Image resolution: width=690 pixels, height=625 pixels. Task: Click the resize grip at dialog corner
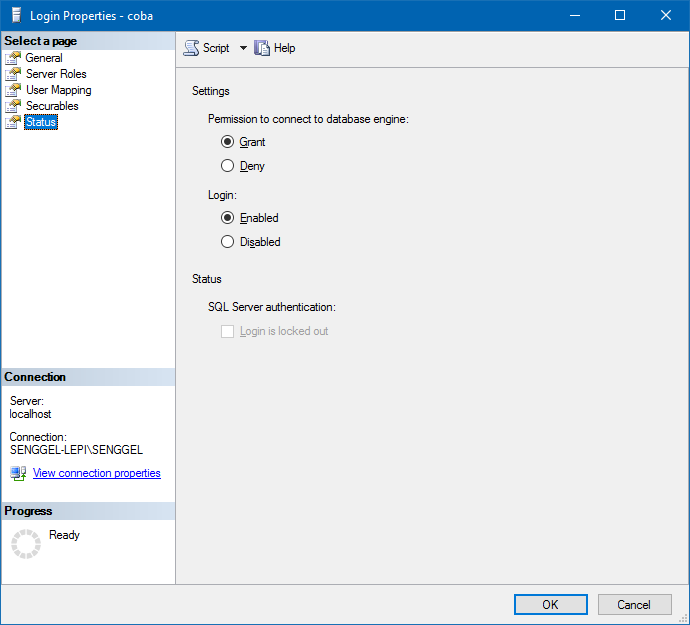[x=683, y=618]
